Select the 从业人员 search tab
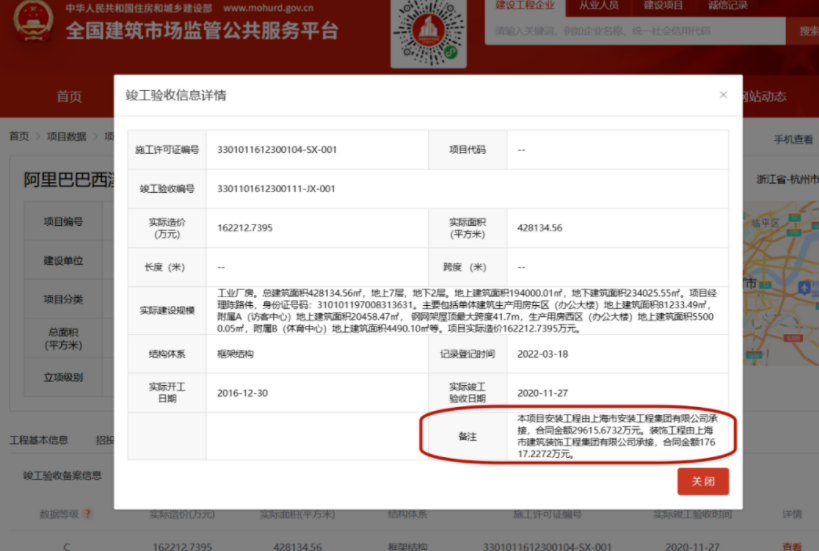This screenshot has width=819, height=551. 598,6
